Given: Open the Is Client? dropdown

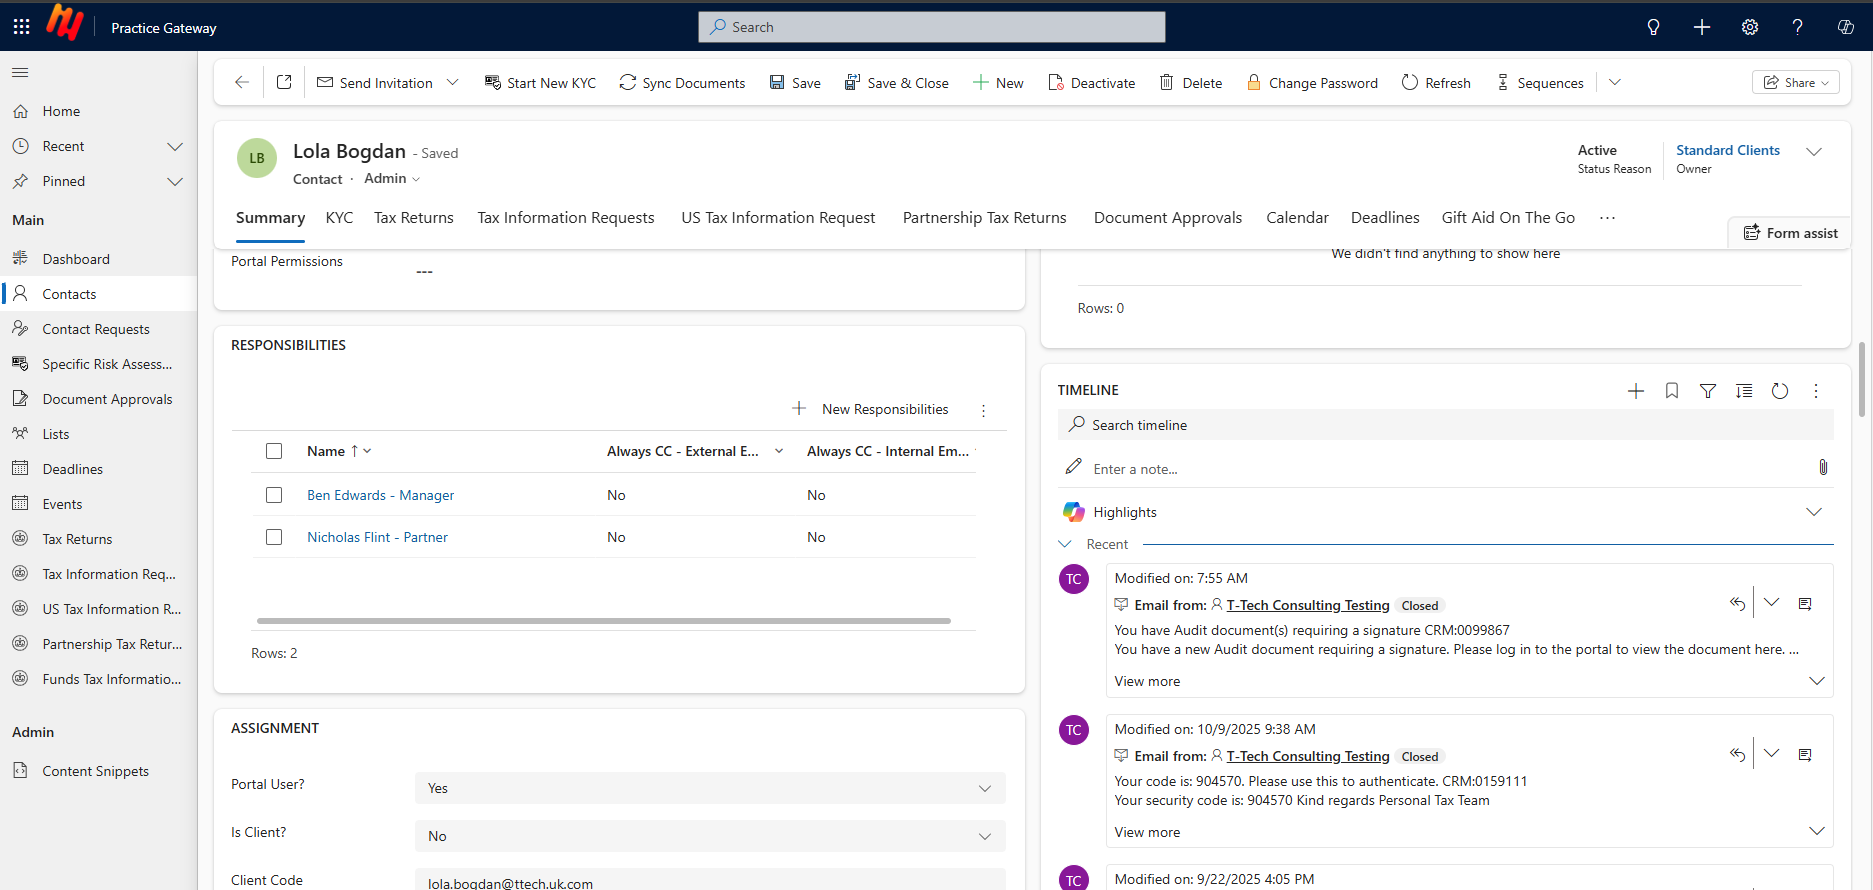Looking at the screenshot, I should click(710, 836).
